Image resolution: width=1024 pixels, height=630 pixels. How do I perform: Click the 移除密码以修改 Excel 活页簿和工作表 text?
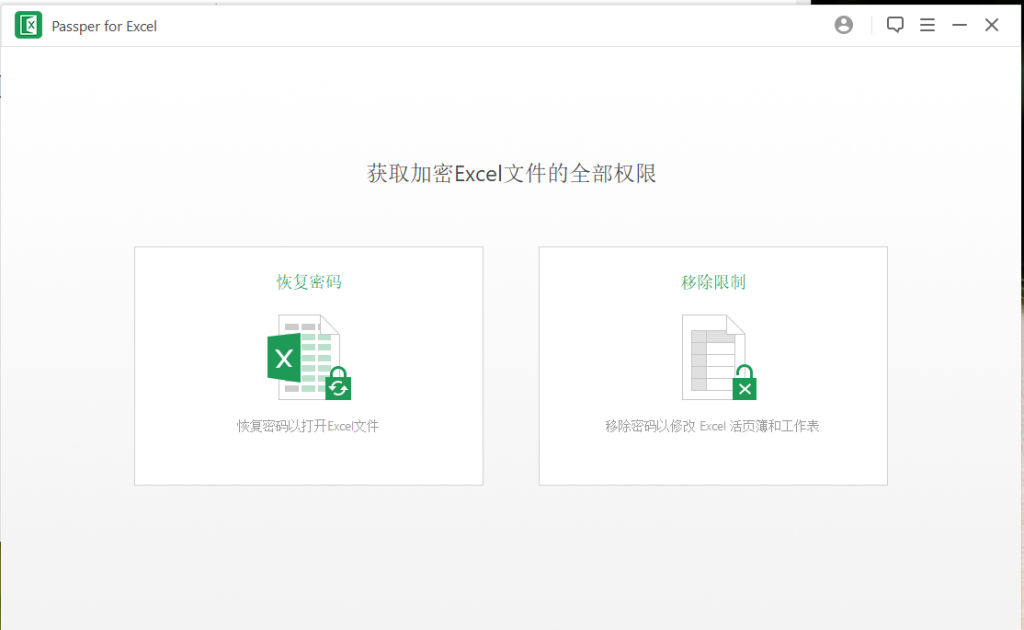click(x=712, y=425)
